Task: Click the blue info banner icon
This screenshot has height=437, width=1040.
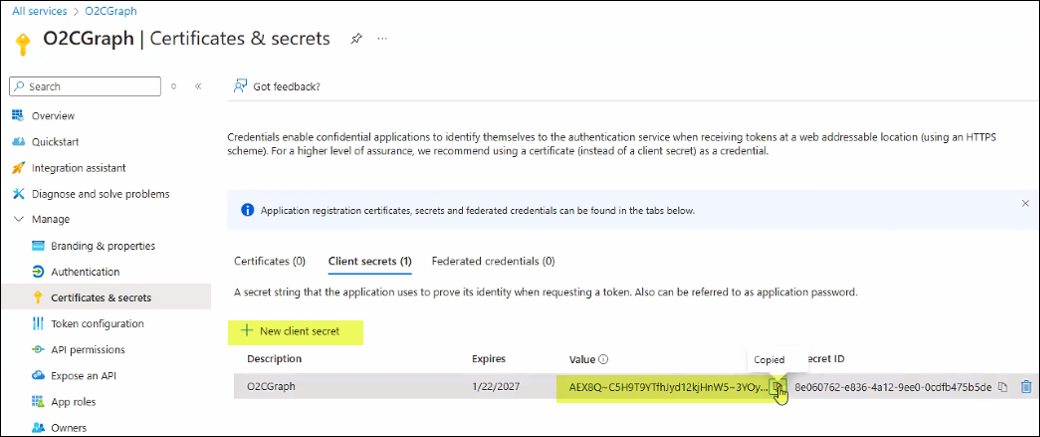Action: 247,210
